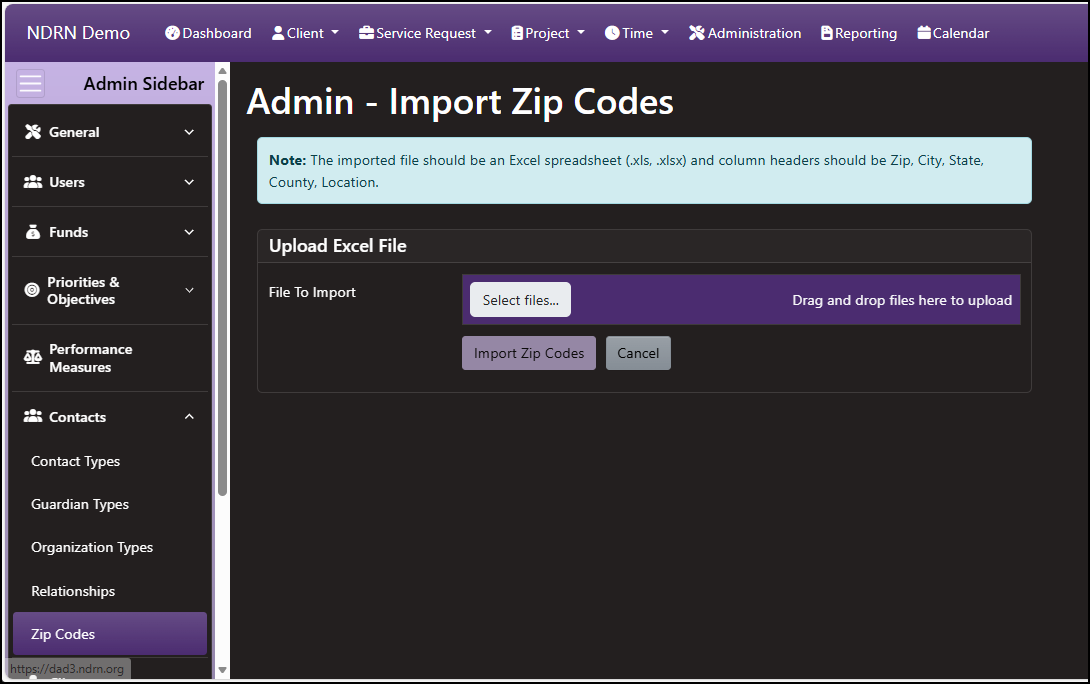Click the Admin - Import Zip Codes heading
1090x684 pixels.
point(460,102)
